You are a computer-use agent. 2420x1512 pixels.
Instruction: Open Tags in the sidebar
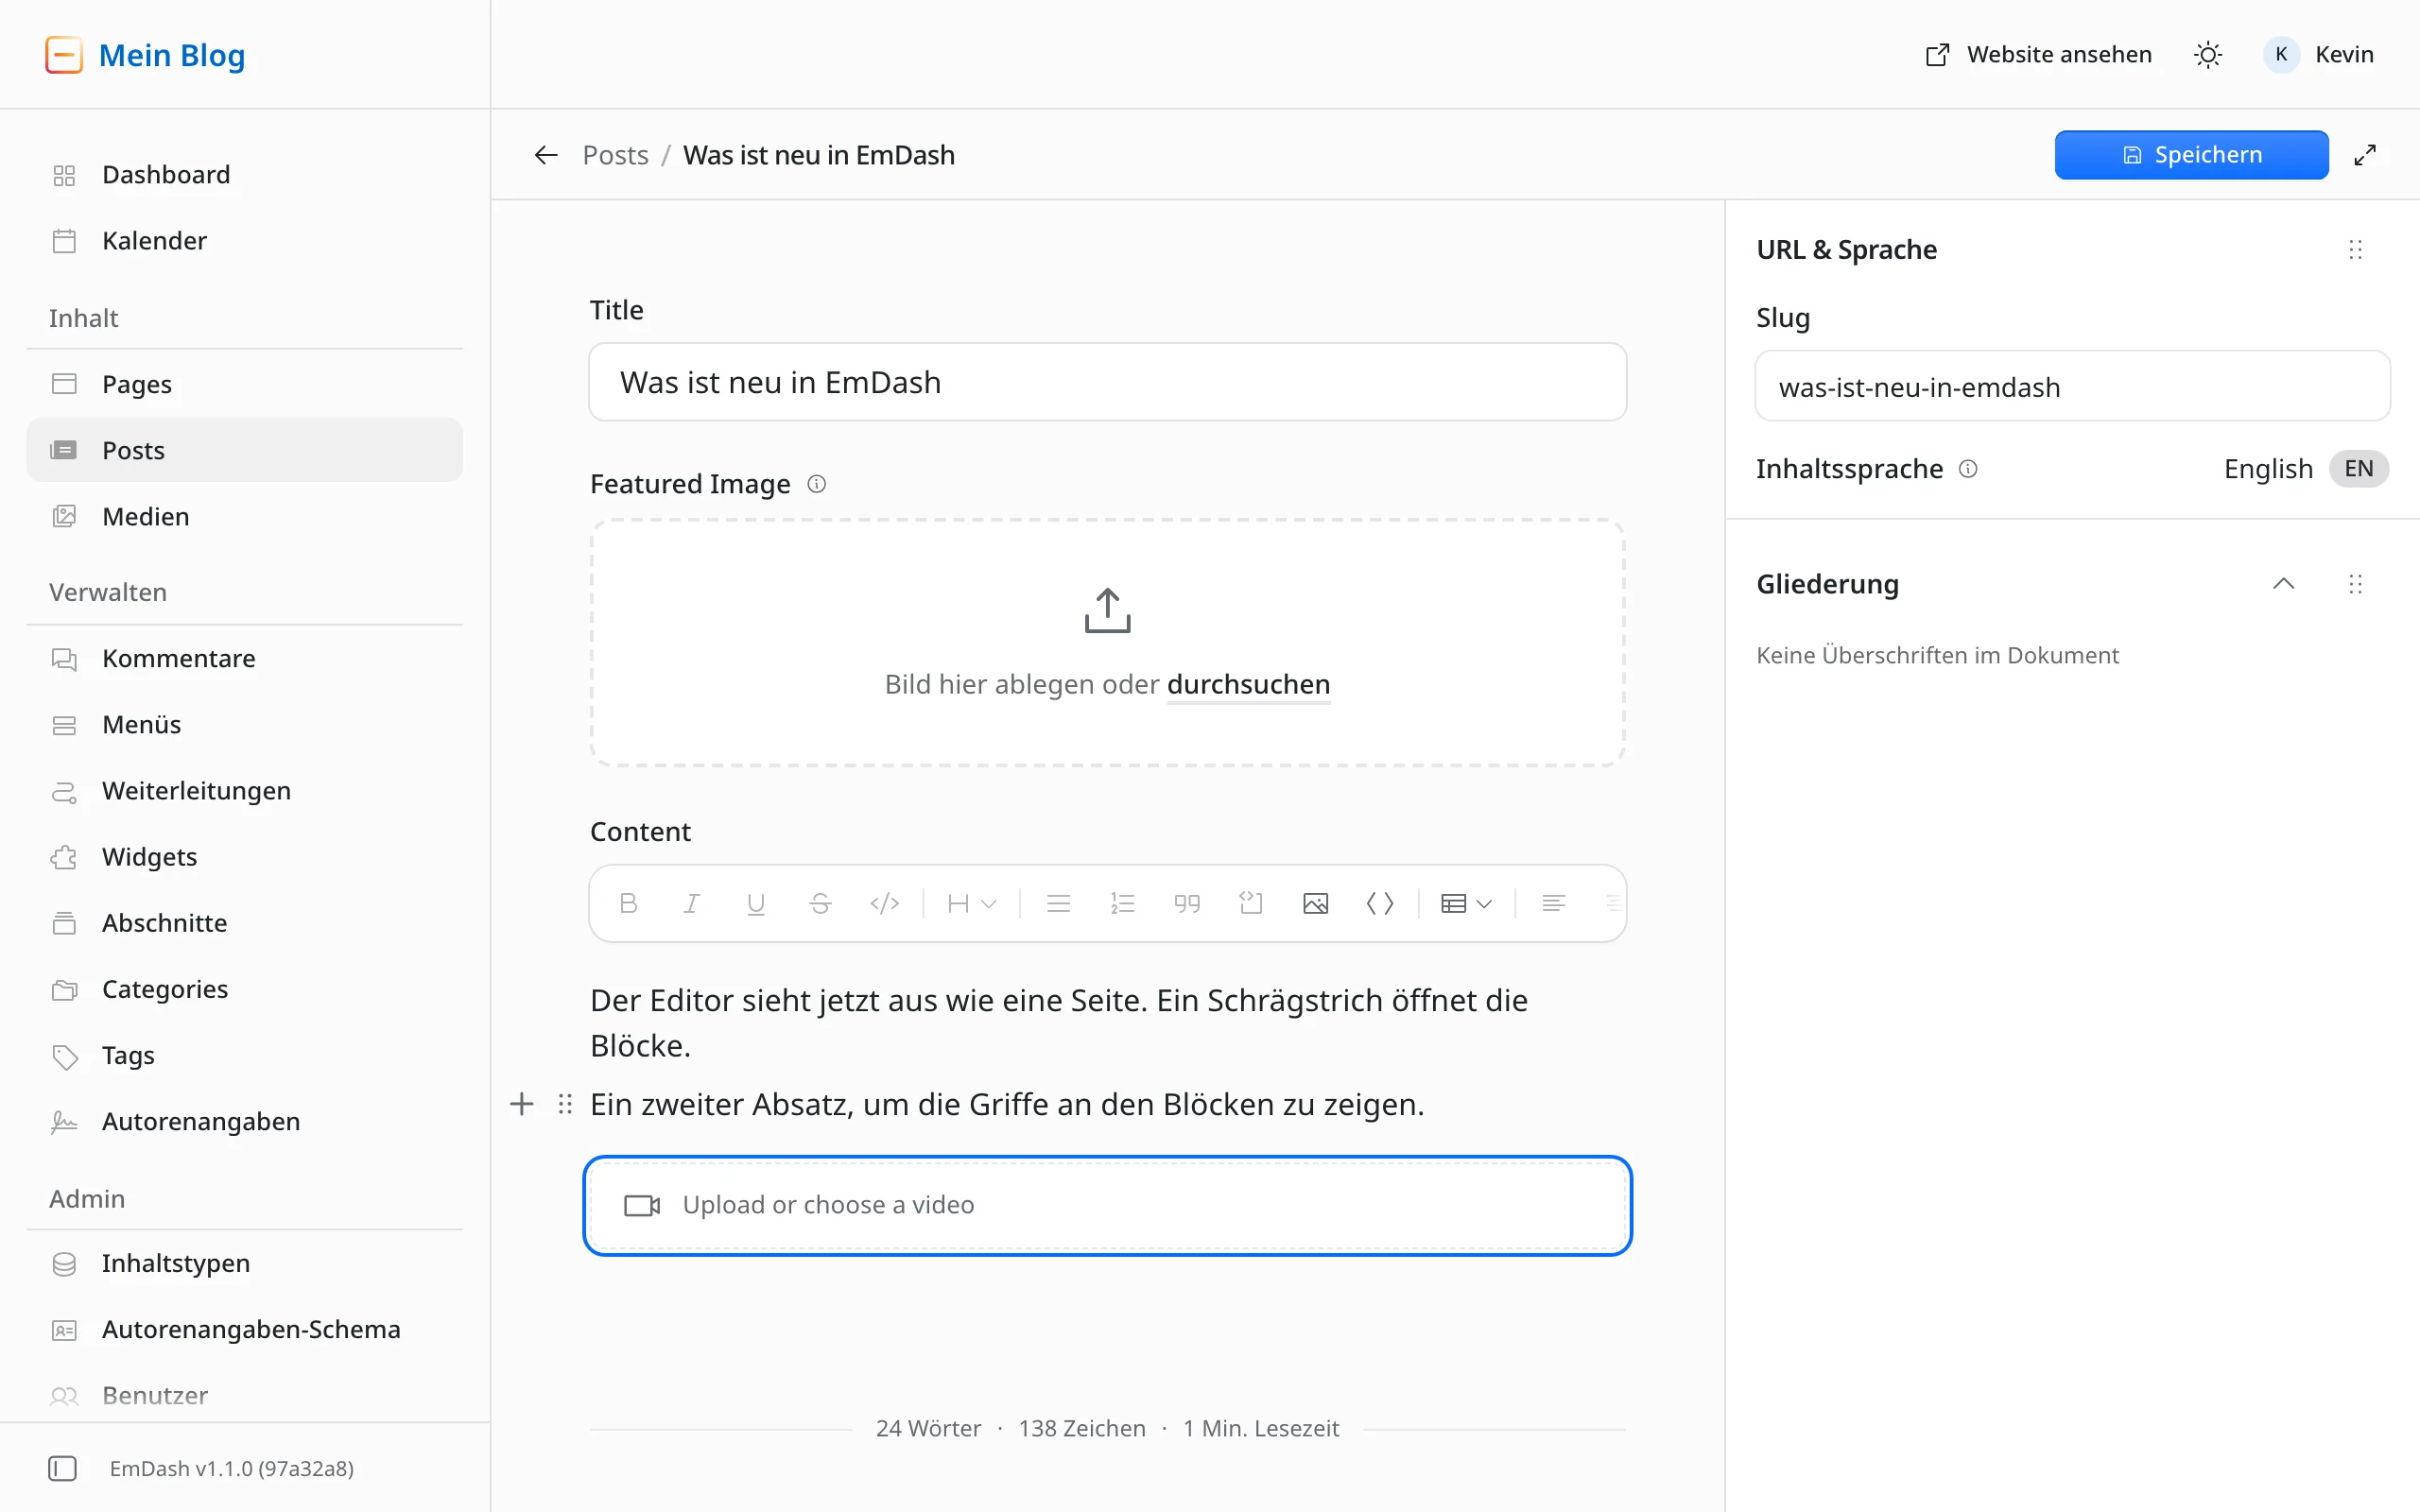pyautogui.click(x=245, y=1055)
